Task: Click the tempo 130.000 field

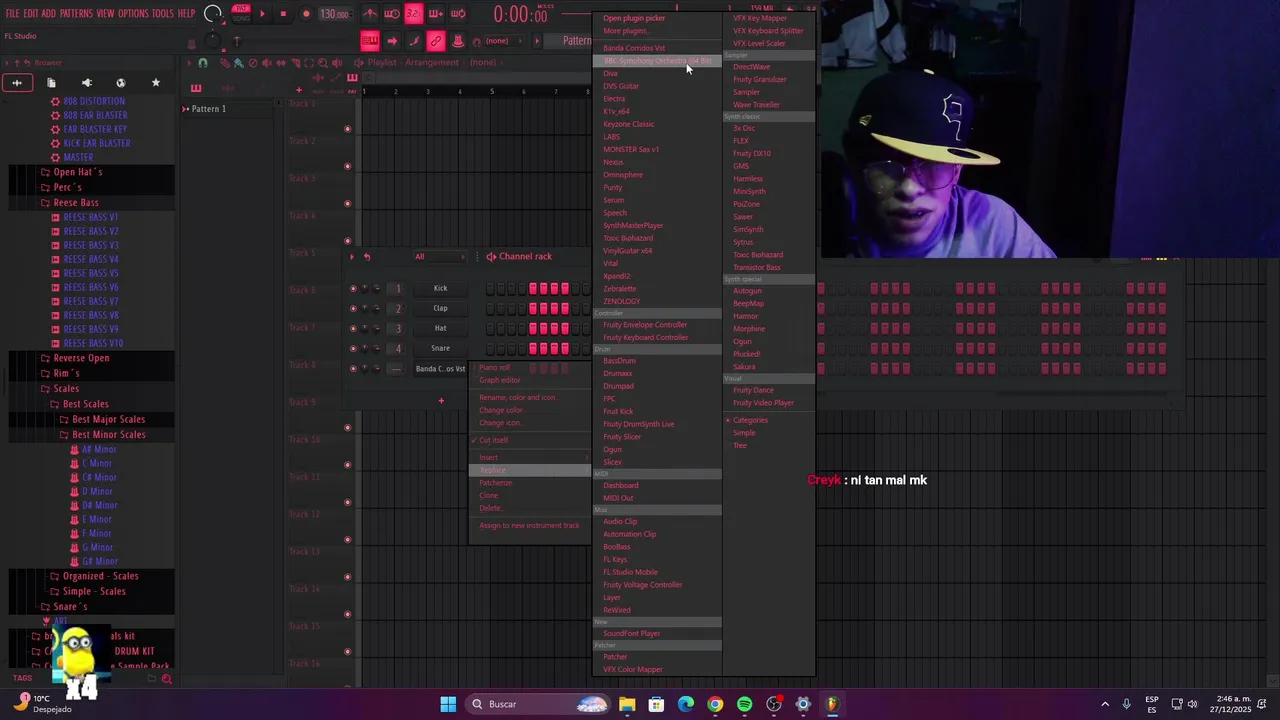Action: pos(335,14)
